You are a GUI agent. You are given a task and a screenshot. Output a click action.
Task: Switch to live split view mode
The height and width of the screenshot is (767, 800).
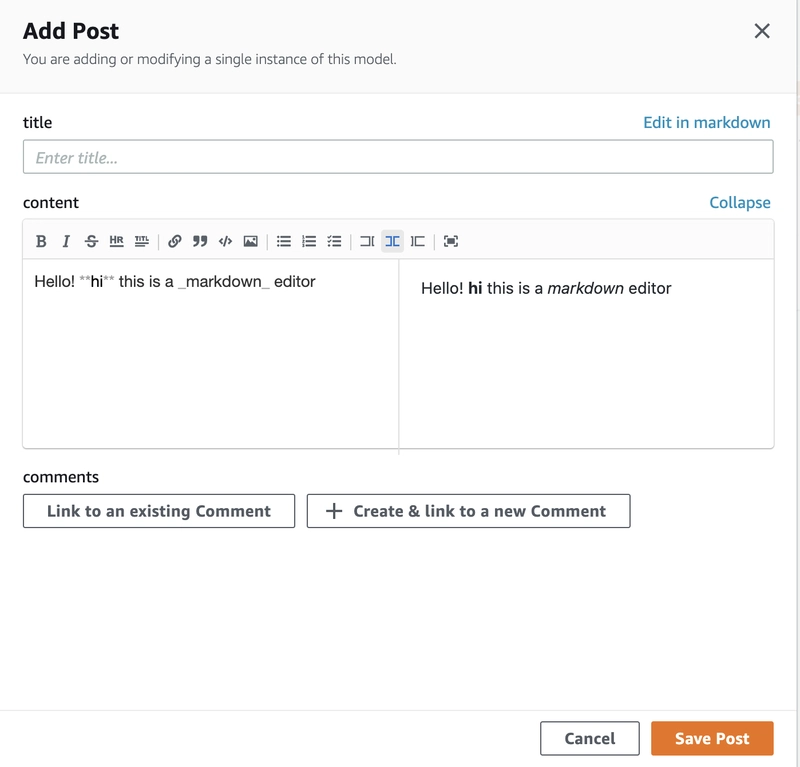pyautogui.click(x=392, y=241)
